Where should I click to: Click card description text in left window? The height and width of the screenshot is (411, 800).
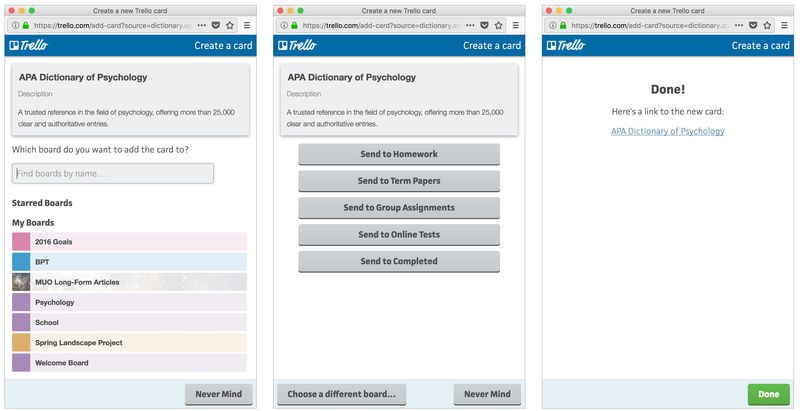(x=127, y=118)
